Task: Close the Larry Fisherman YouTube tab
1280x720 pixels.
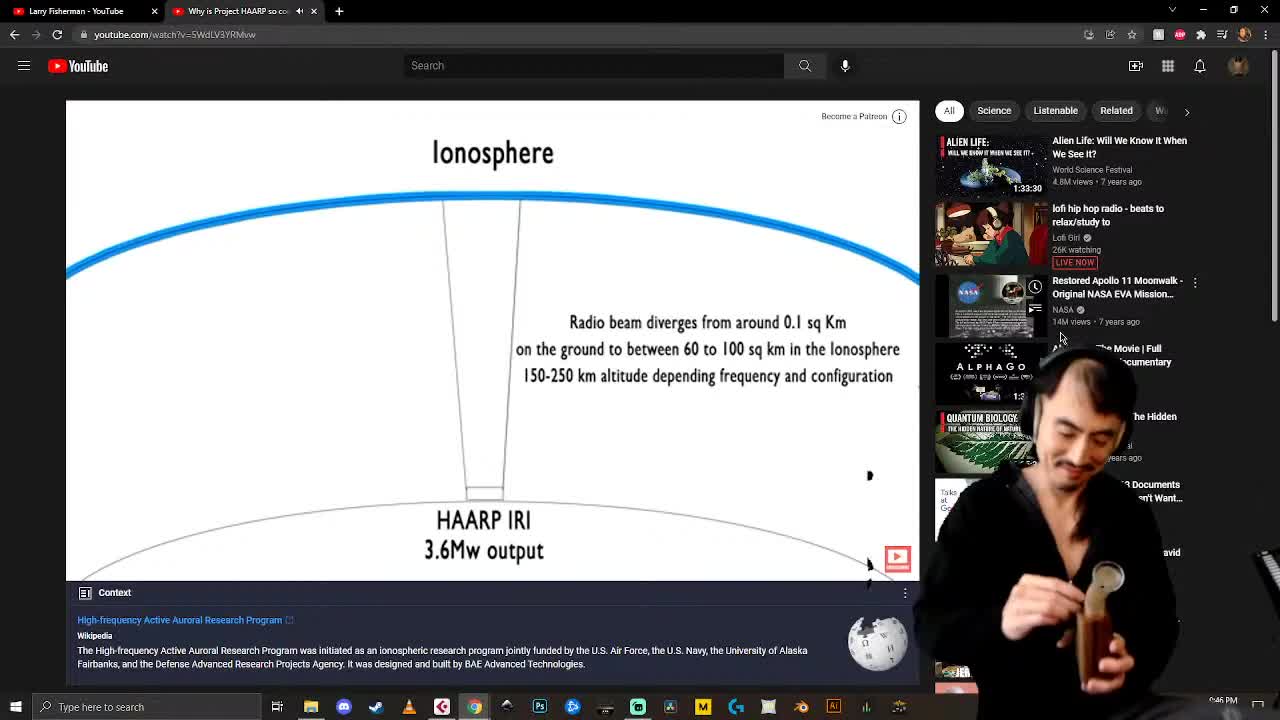Action: click(x=154, y=11)
